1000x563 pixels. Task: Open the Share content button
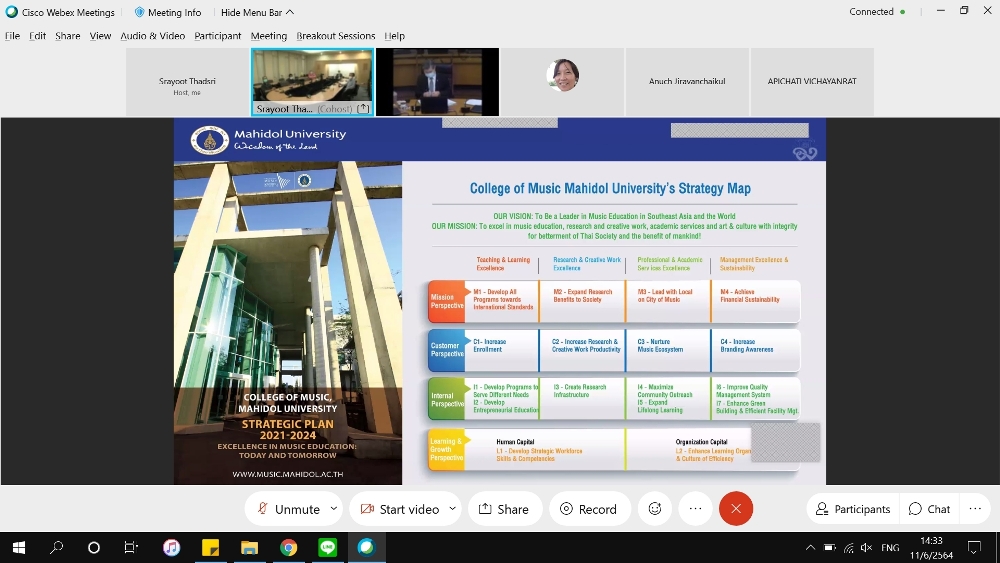pos(504,509)
